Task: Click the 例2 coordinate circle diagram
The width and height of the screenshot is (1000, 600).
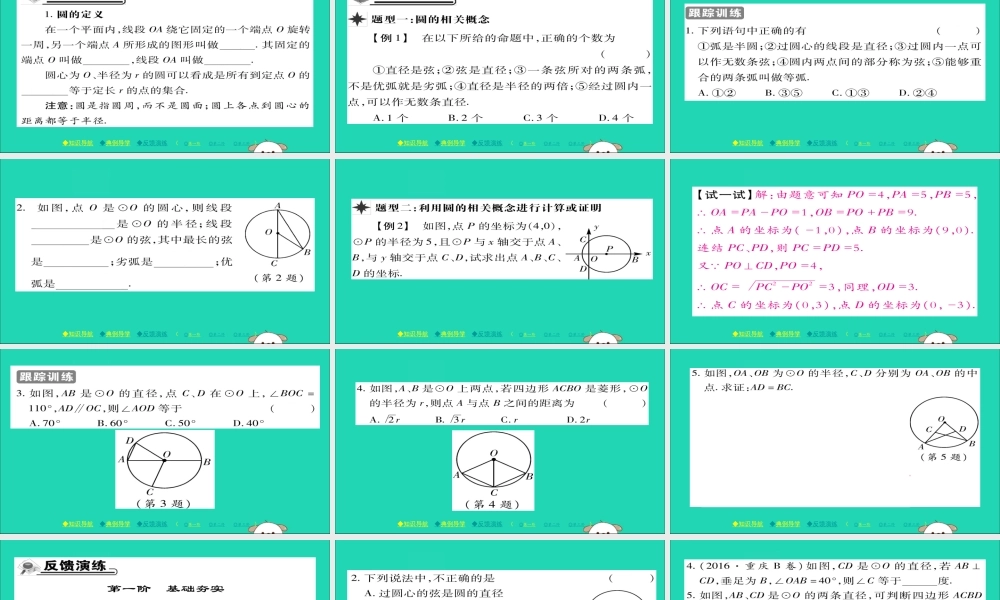Action: pos(607,251)
